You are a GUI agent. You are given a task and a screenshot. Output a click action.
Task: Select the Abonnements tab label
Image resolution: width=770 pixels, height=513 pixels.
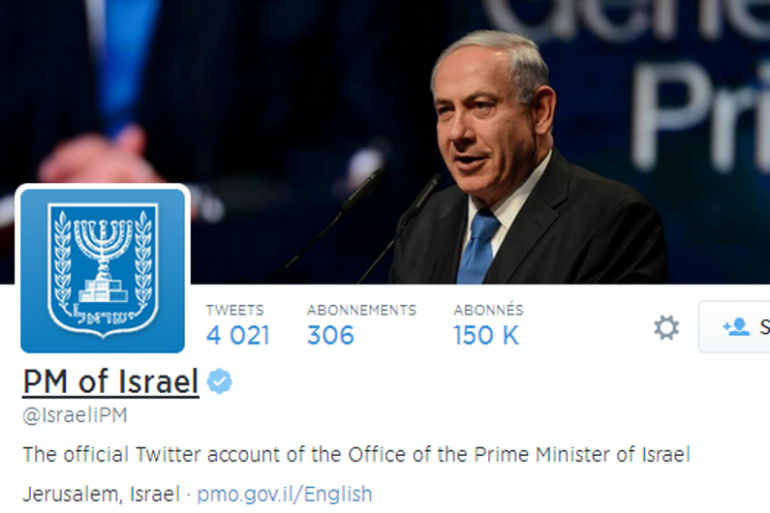click(x=362, y=310)
